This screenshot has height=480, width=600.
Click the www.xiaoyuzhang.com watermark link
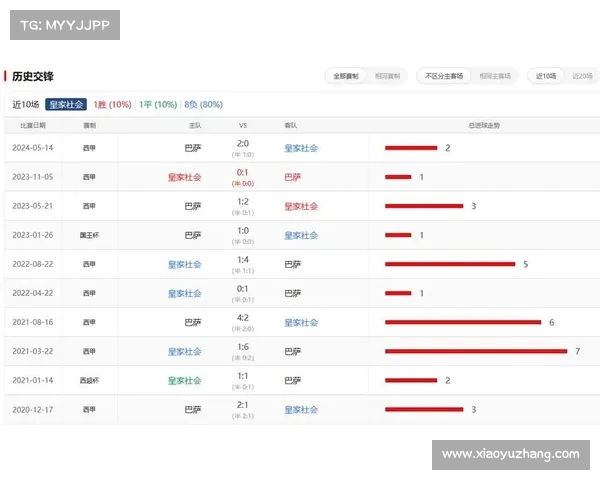[x=510, y=454]
